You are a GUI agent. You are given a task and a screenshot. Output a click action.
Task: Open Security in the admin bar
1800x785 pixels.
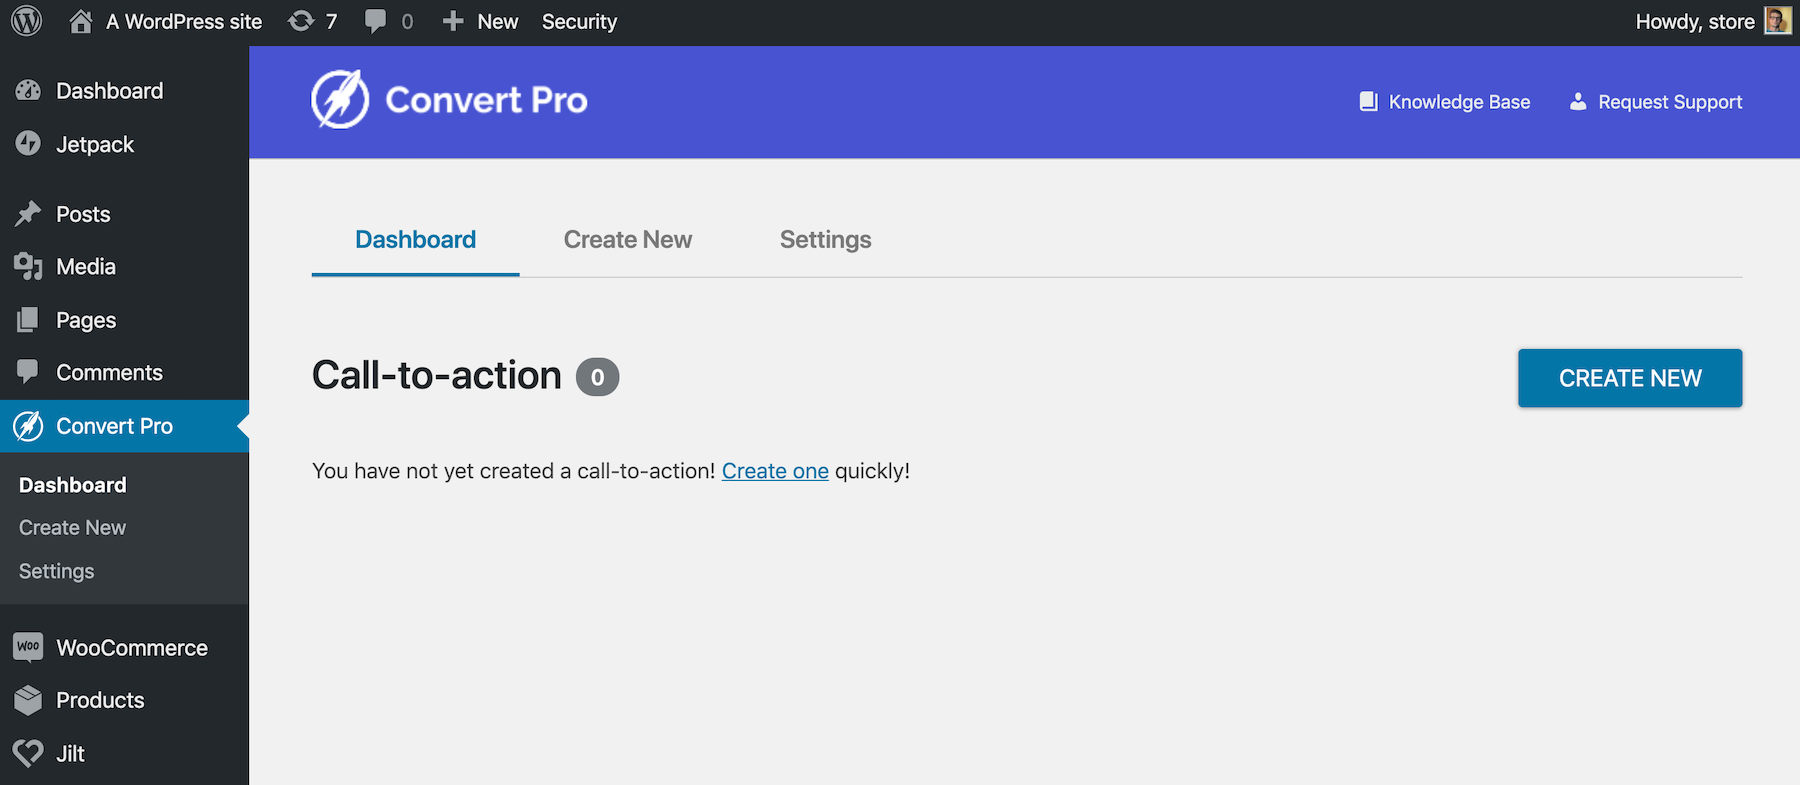point(579,22)
